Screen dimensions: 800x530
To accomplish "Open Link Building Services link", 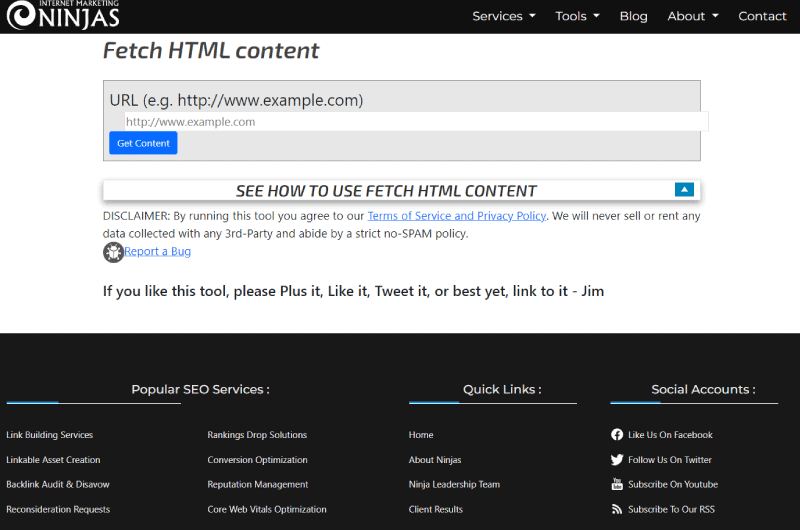I will [49, 435].
